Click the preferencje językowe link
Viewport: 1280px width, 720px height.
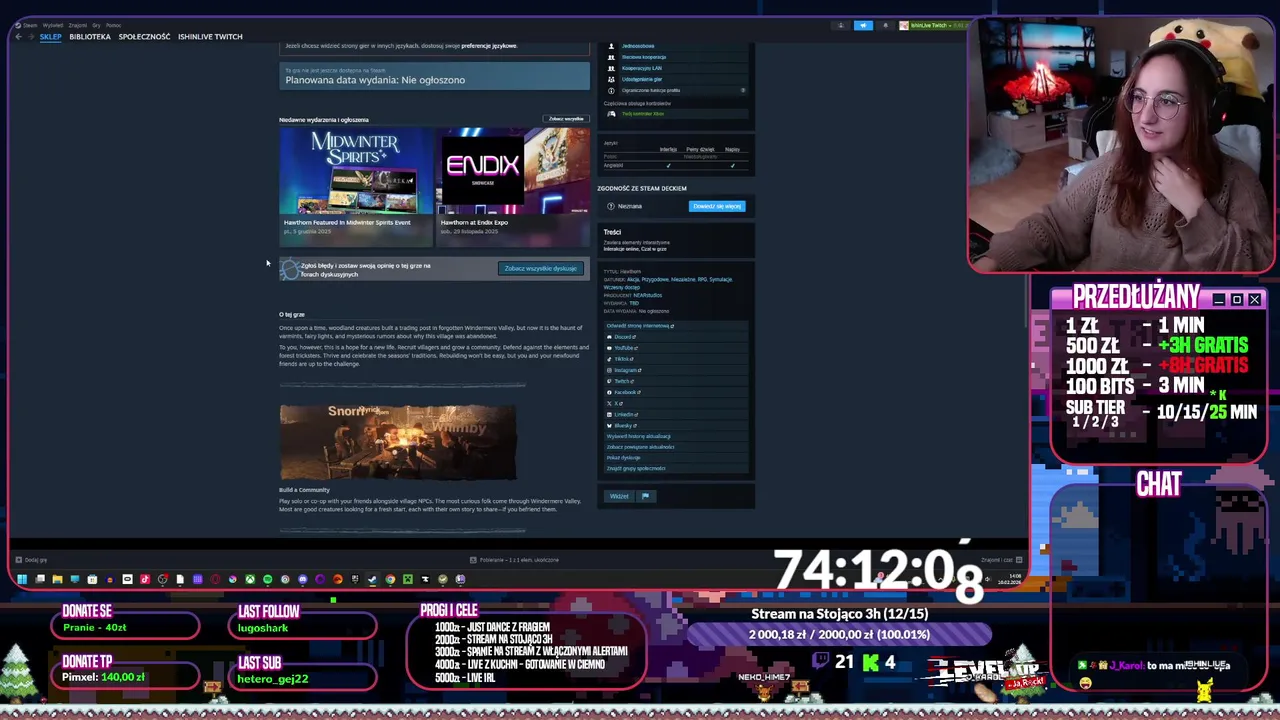(489, 46)
